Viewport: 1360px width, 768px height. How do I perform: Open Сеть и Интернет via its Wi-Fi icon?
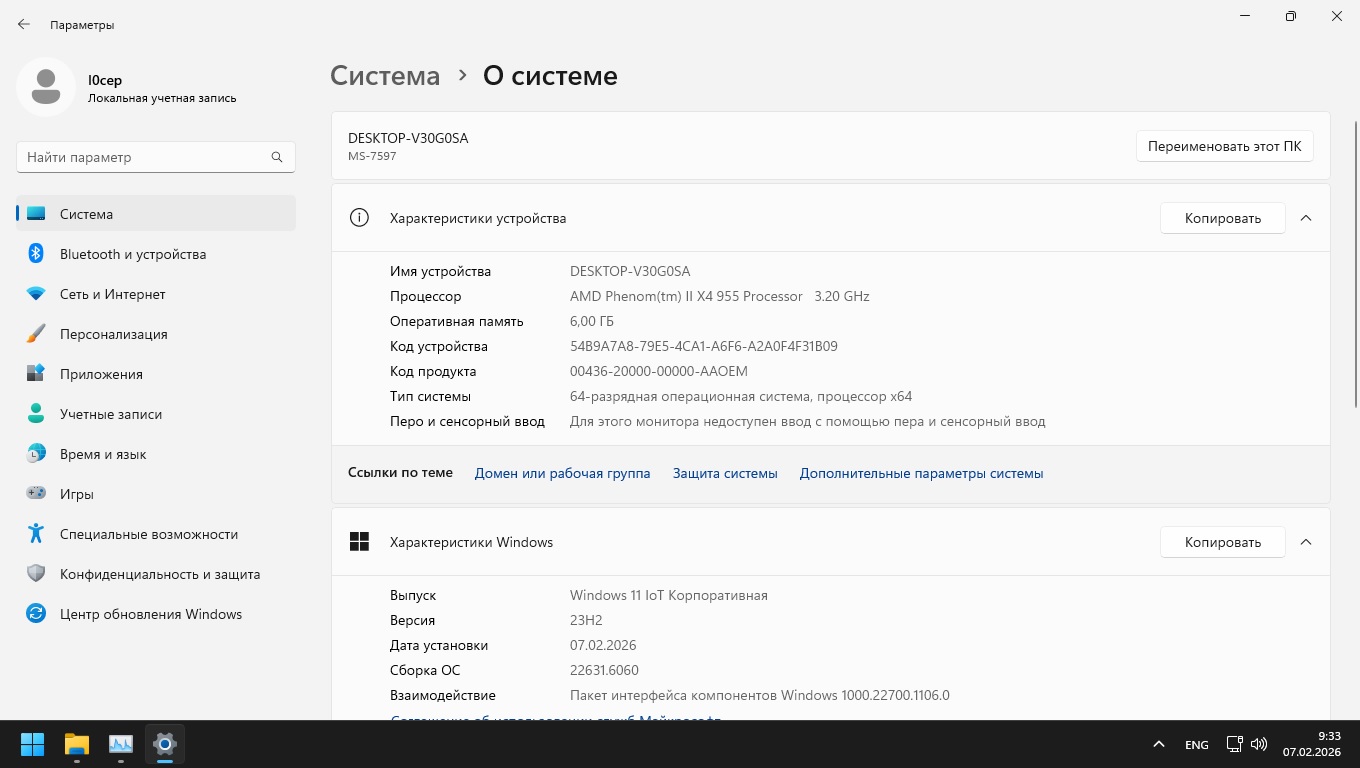[36, 294]
